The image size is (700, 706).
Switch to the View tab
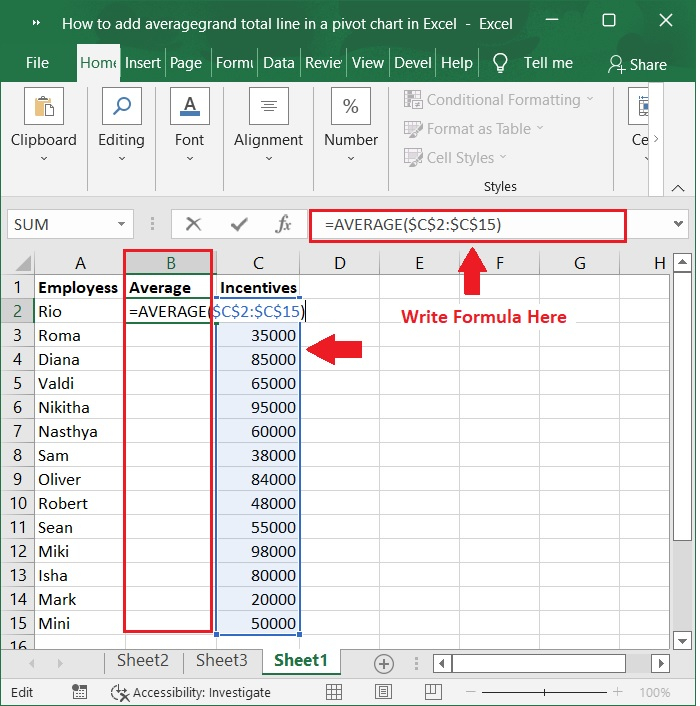pos(368,63)
